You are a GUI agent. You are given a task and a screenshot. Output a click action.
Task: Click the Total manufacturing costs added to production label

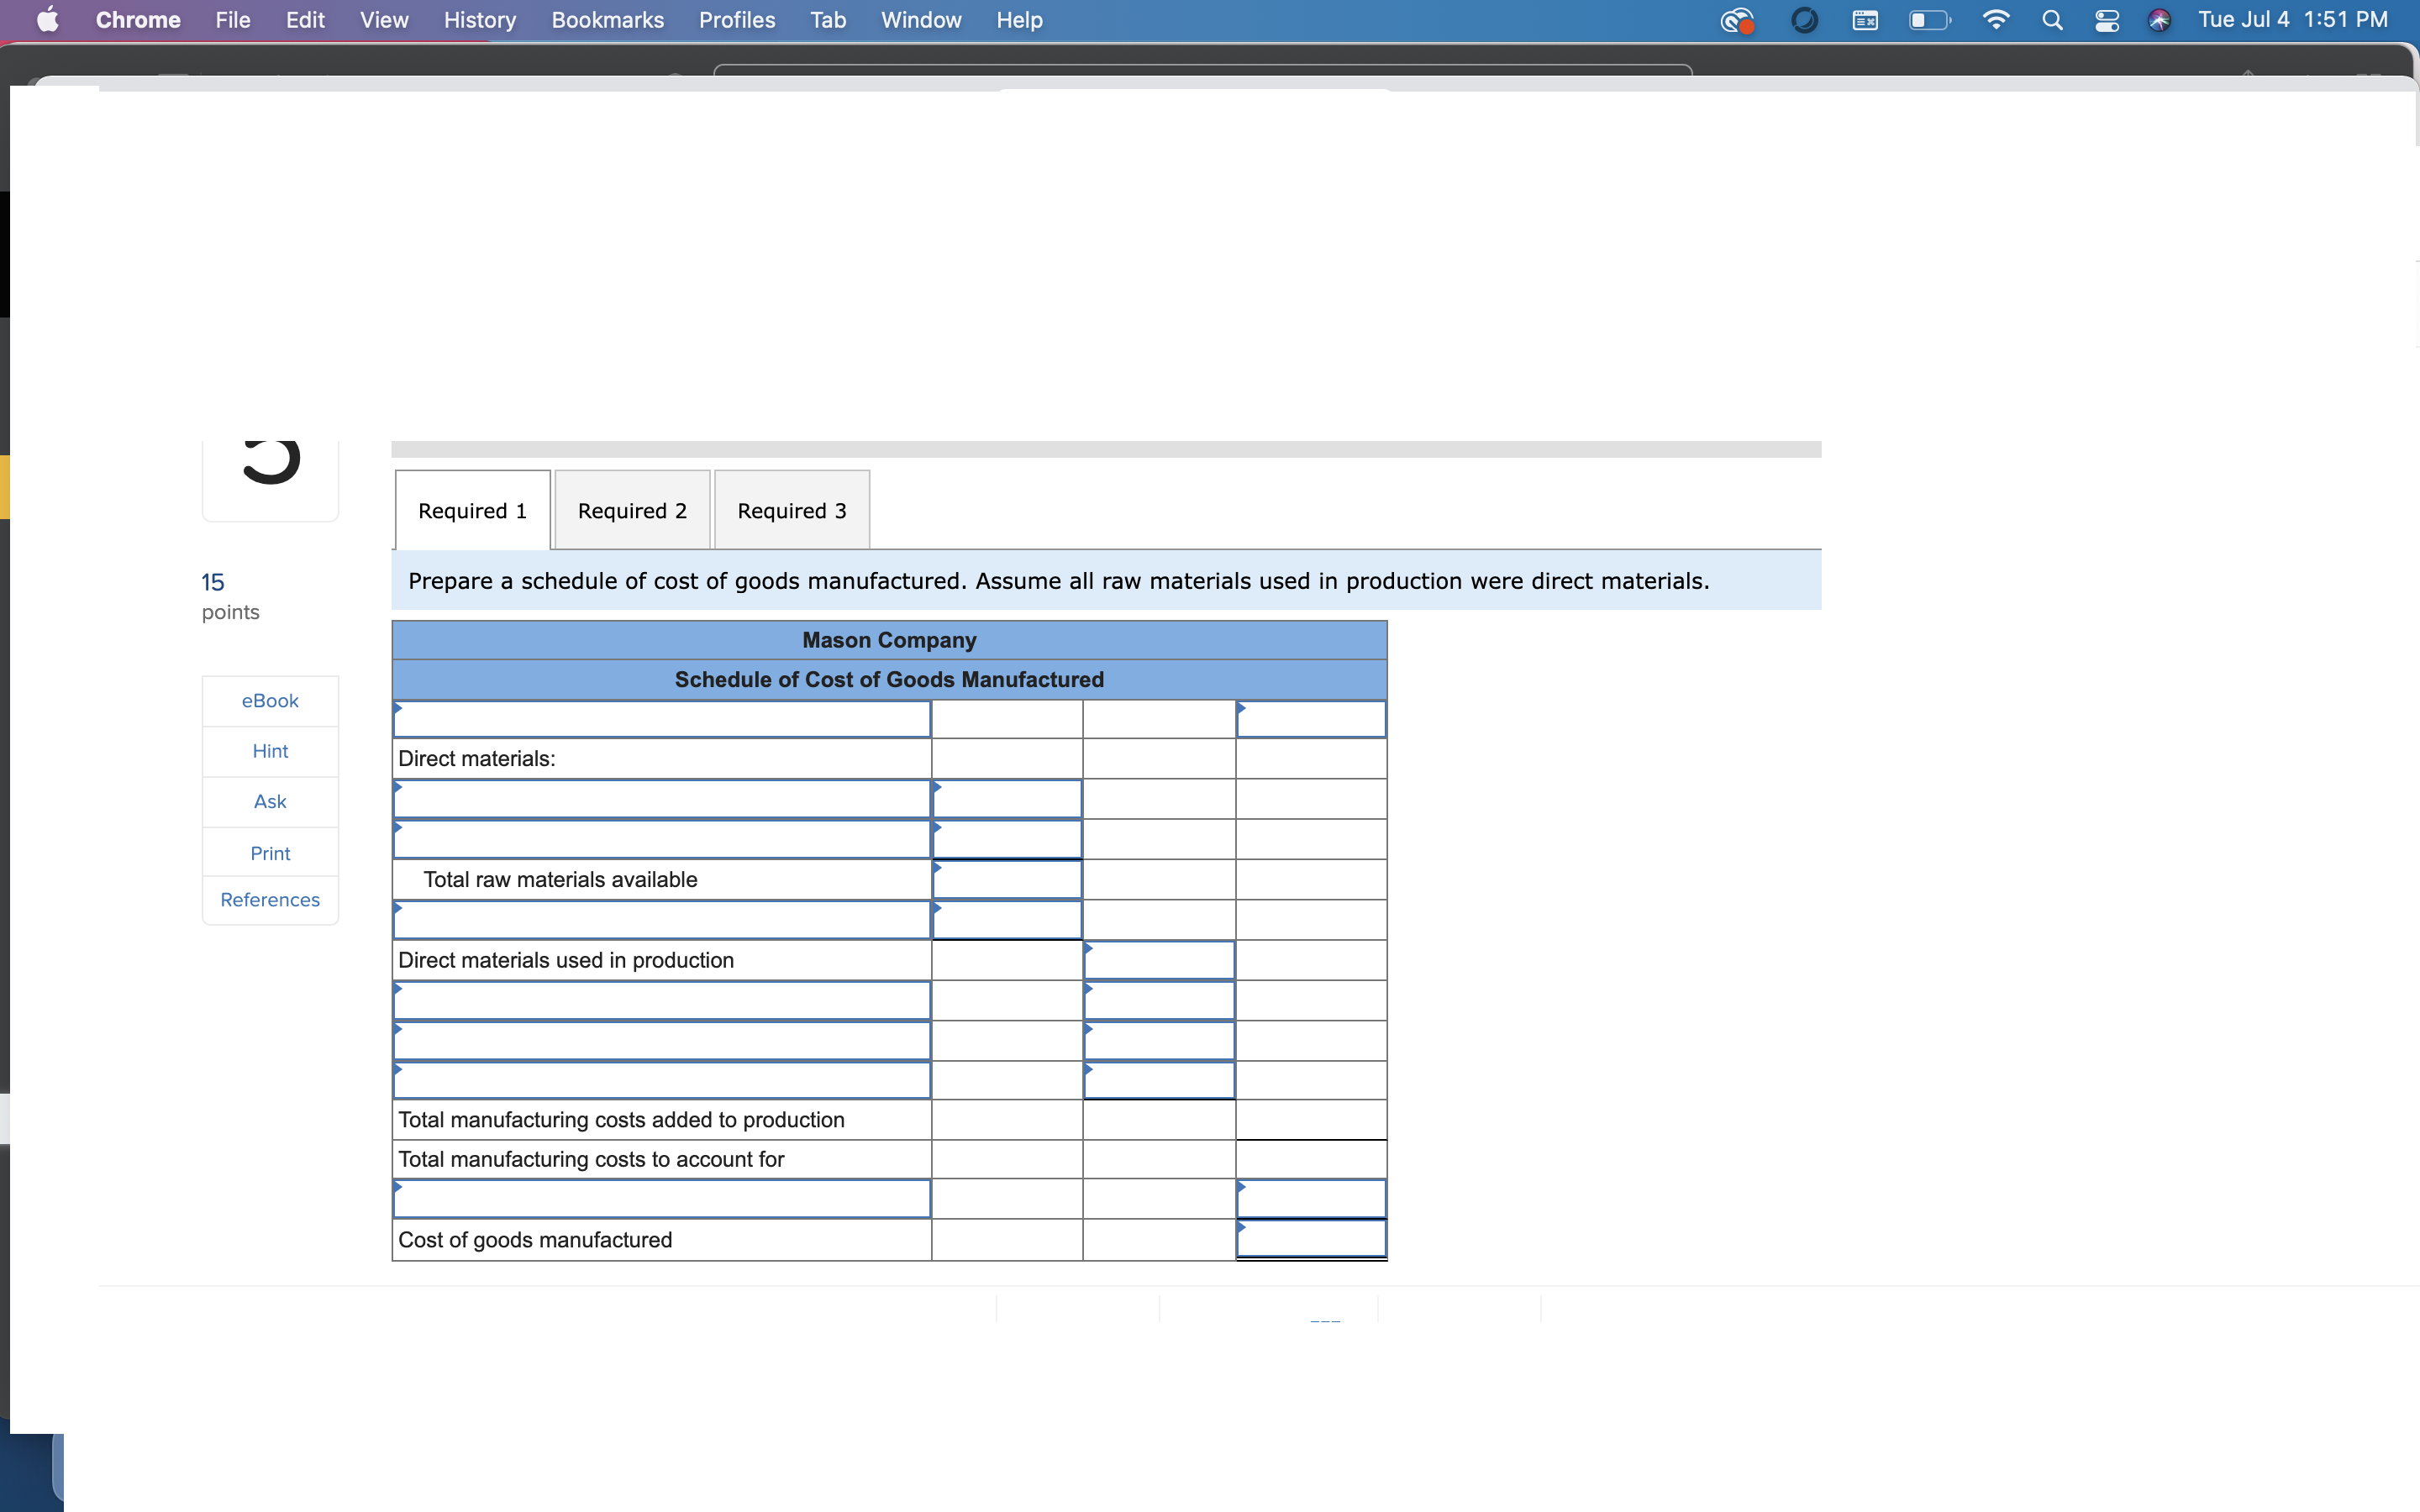point(621,1120)
